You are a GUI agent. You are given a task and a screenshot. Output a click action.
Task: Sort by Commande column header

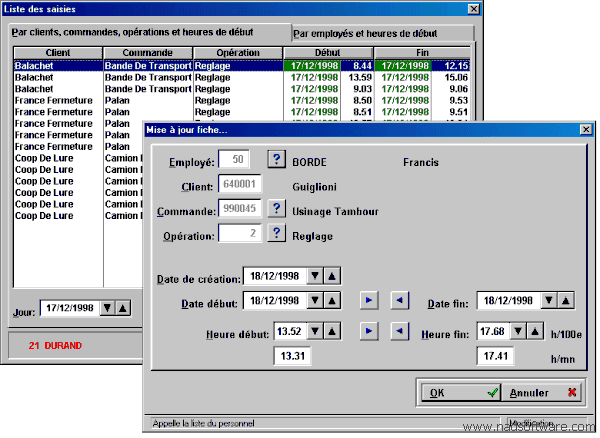pyautogui.click(x=148, y=53)
